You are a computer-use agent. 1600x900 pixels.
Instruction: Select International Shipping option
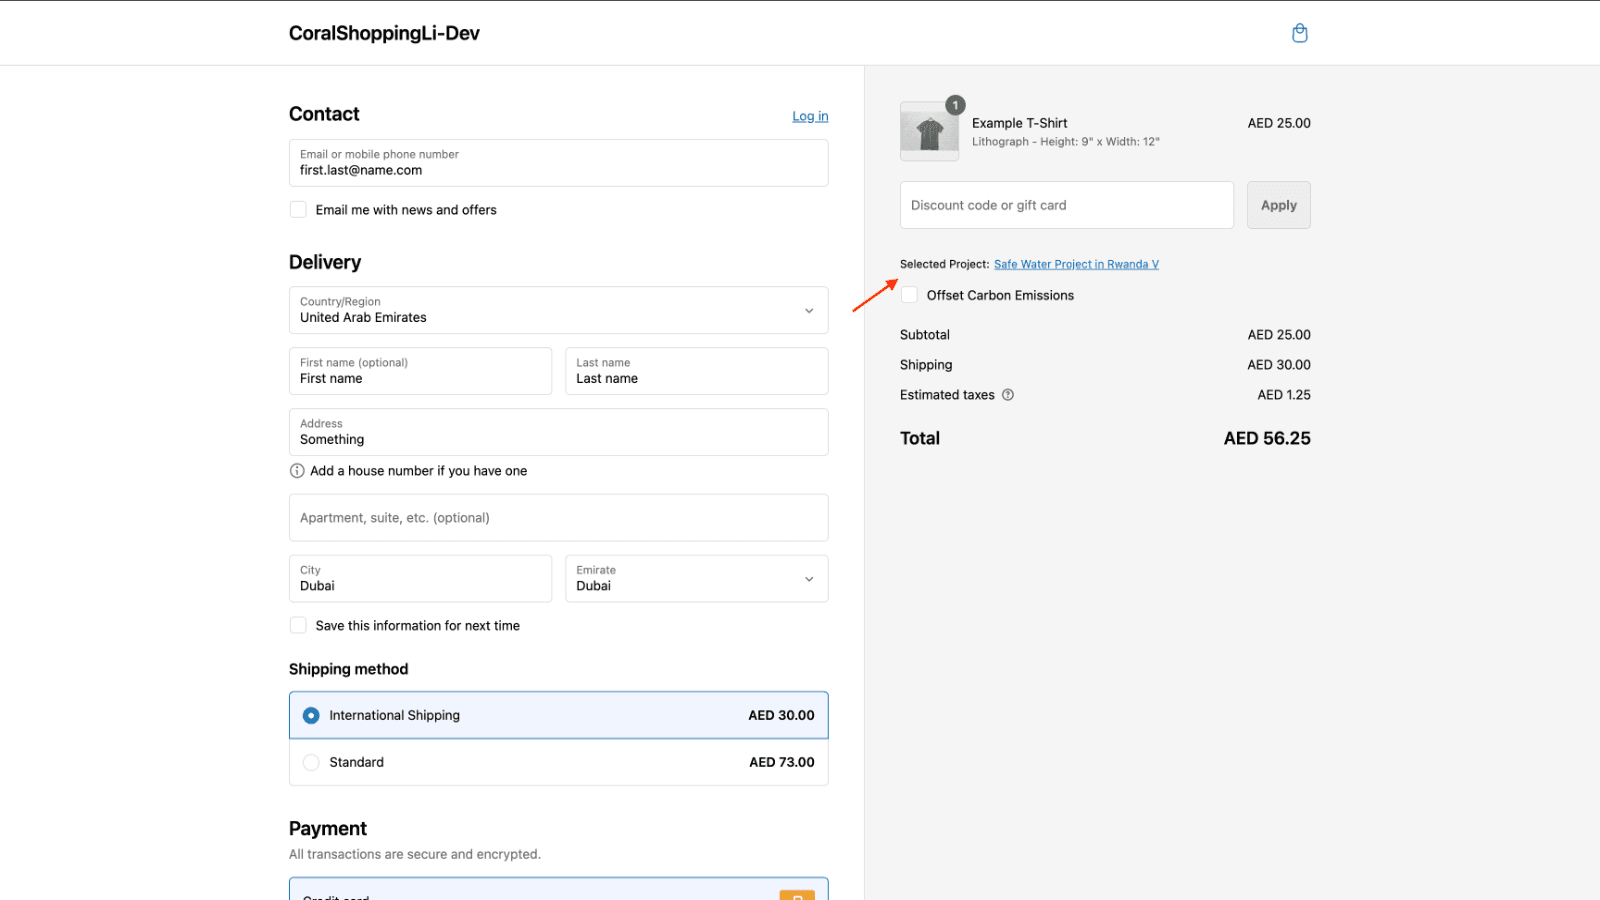311,716
